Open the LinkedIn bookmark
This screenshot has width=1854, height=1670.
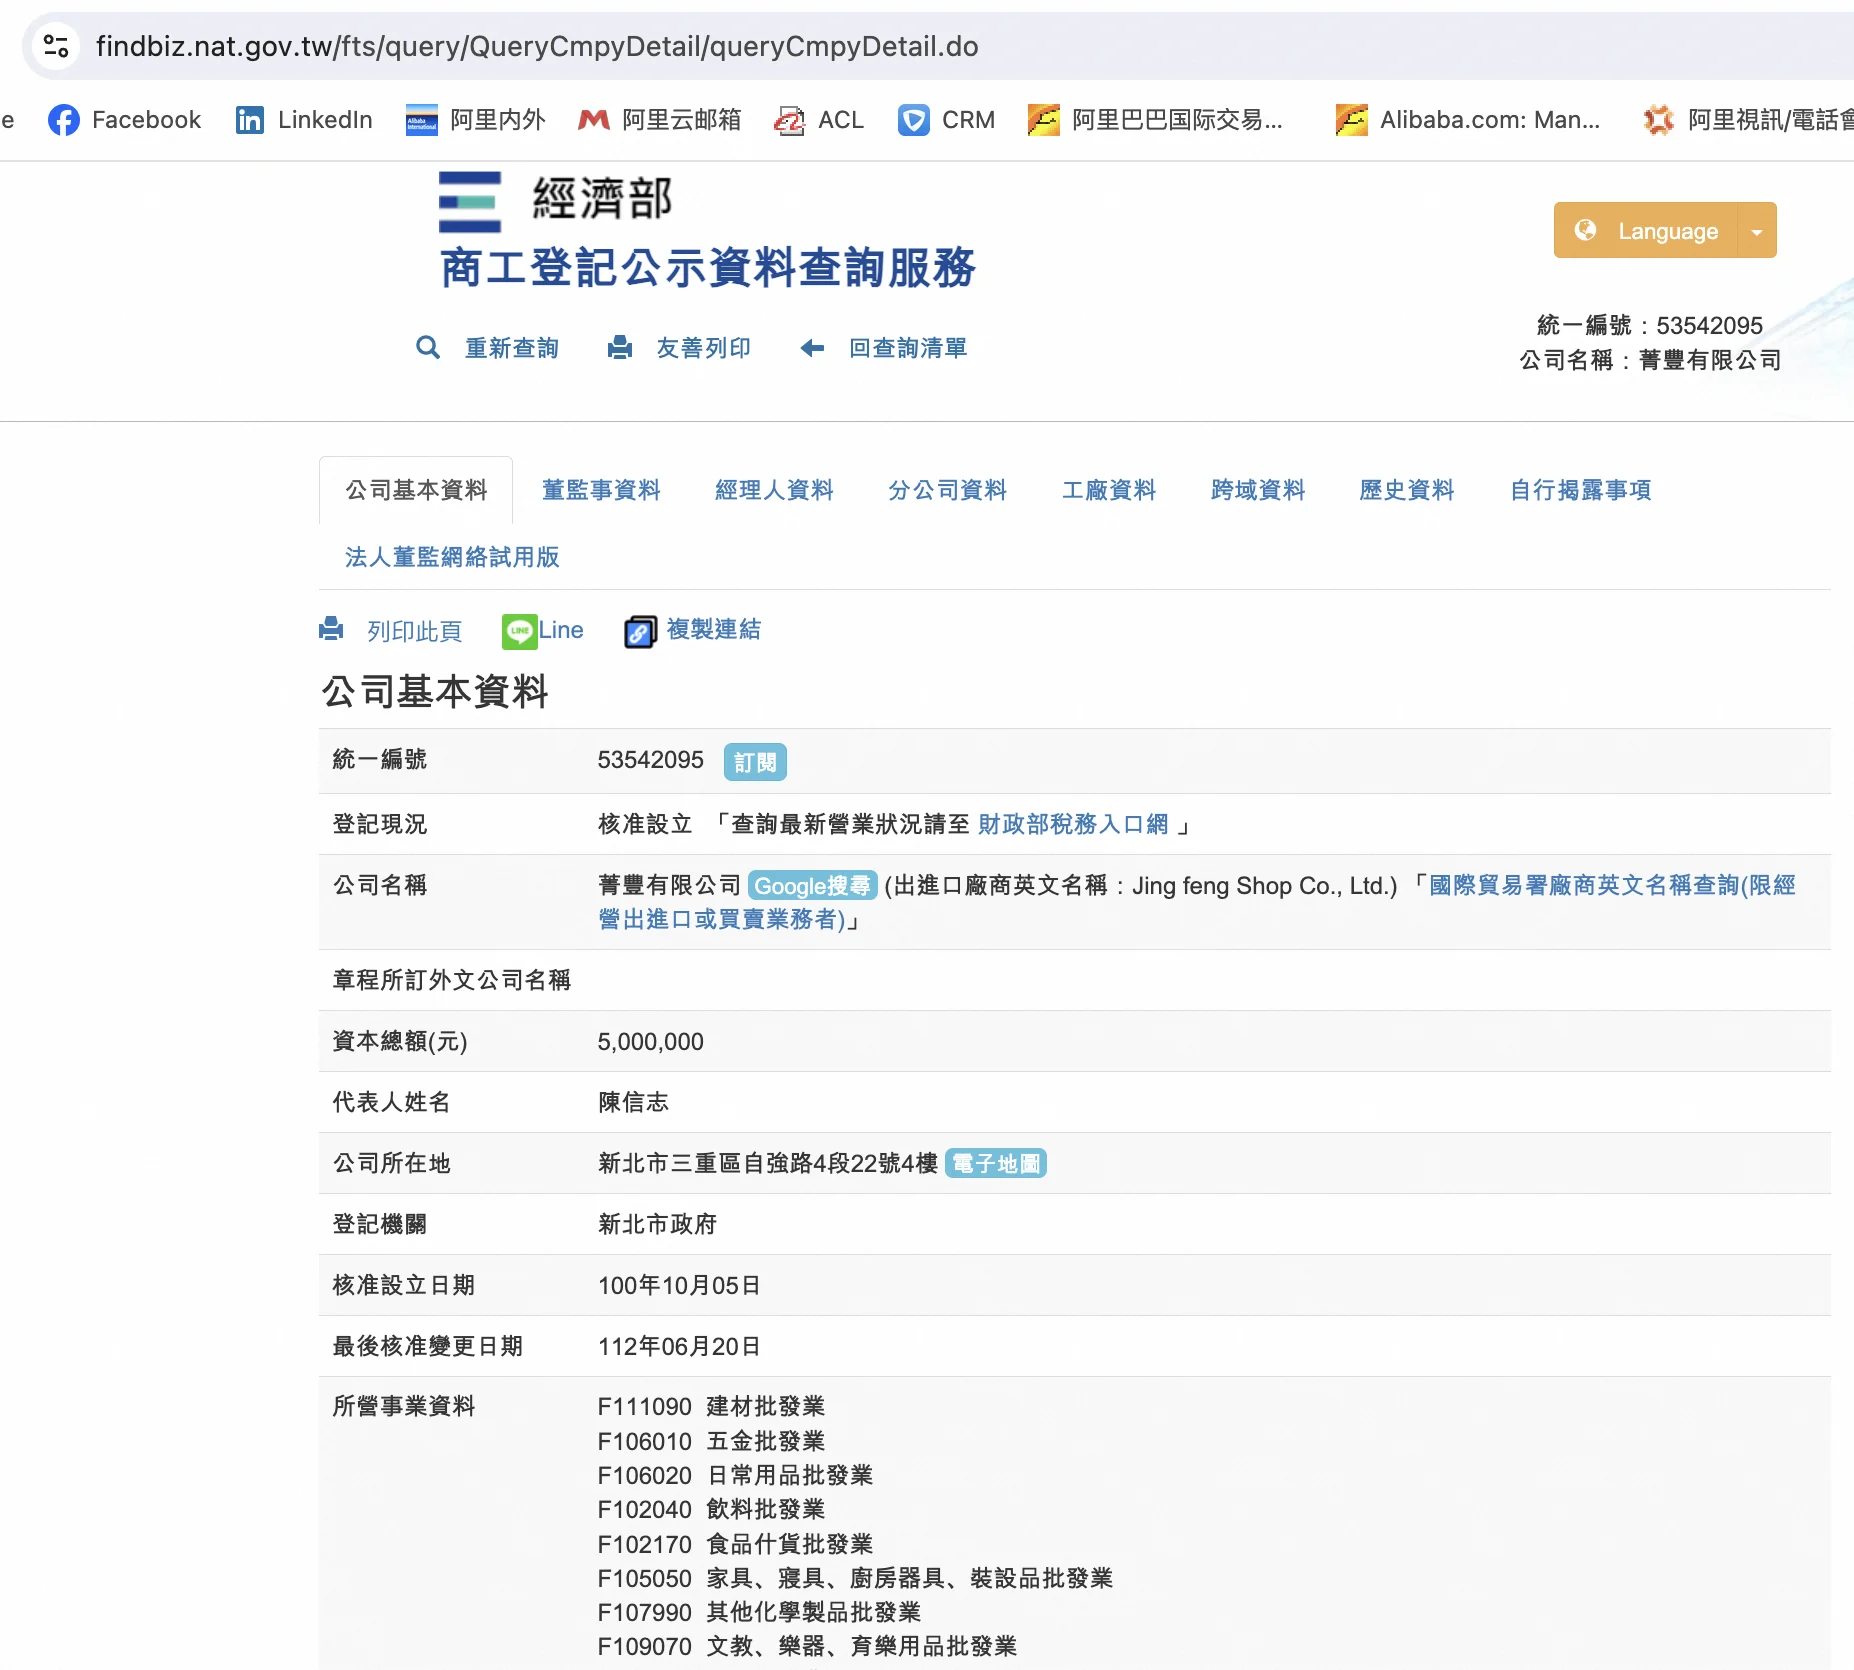click(x=304, y=120)
